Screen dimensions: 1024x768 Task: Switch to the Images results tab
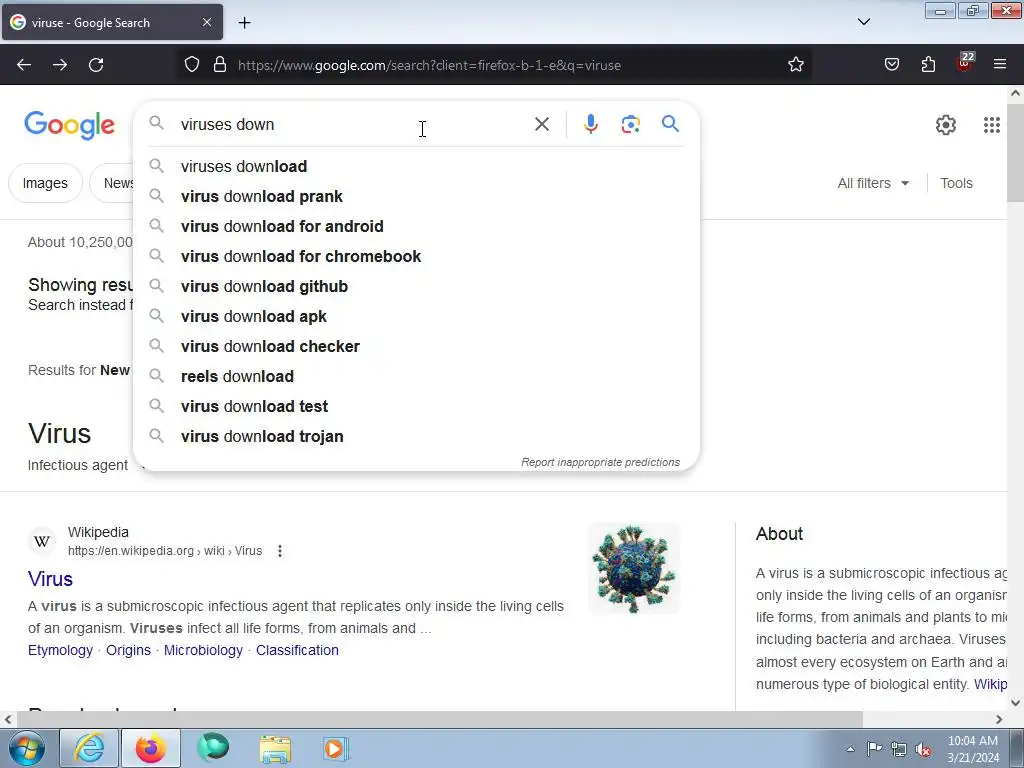tap(45, 184)
